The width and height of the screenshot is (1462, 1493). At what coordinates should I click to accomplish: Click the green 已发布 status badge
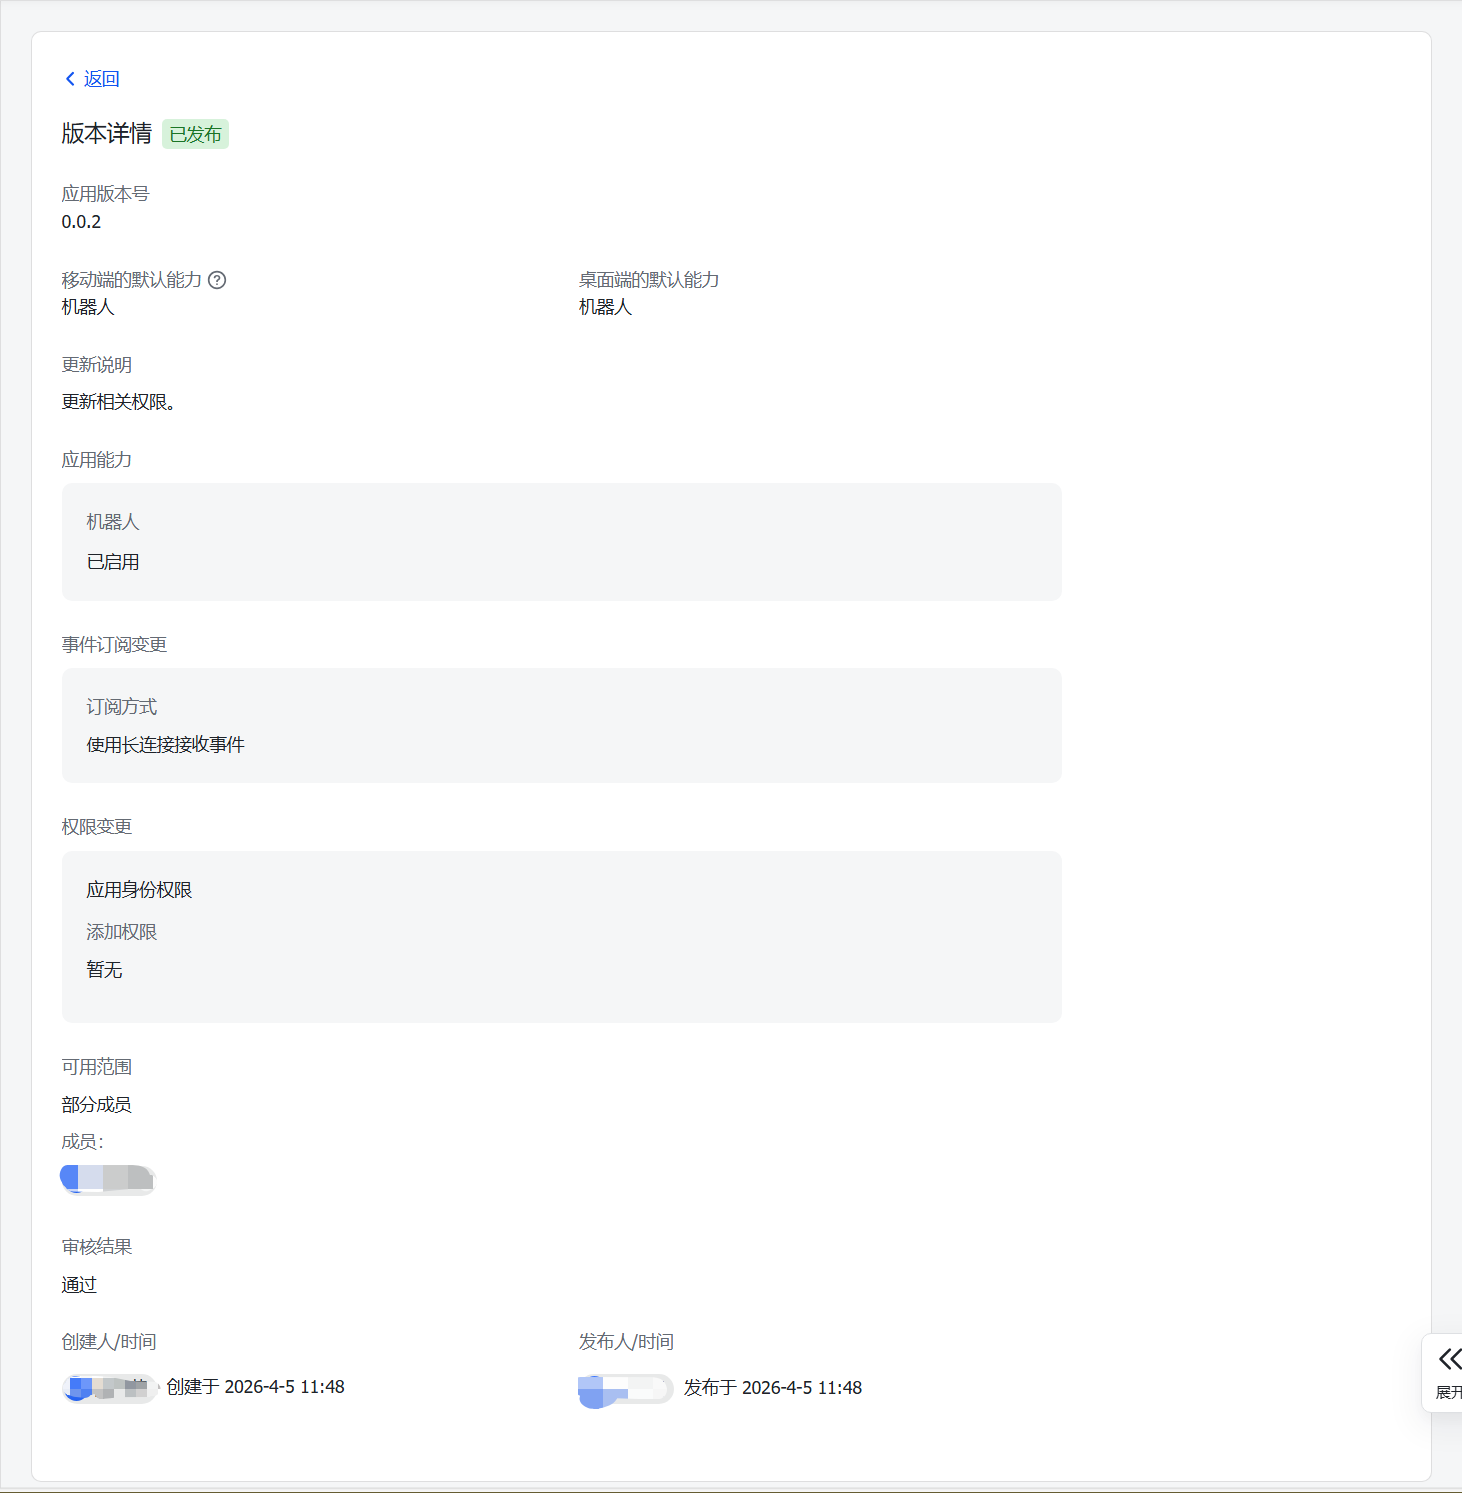pos(195,134)
